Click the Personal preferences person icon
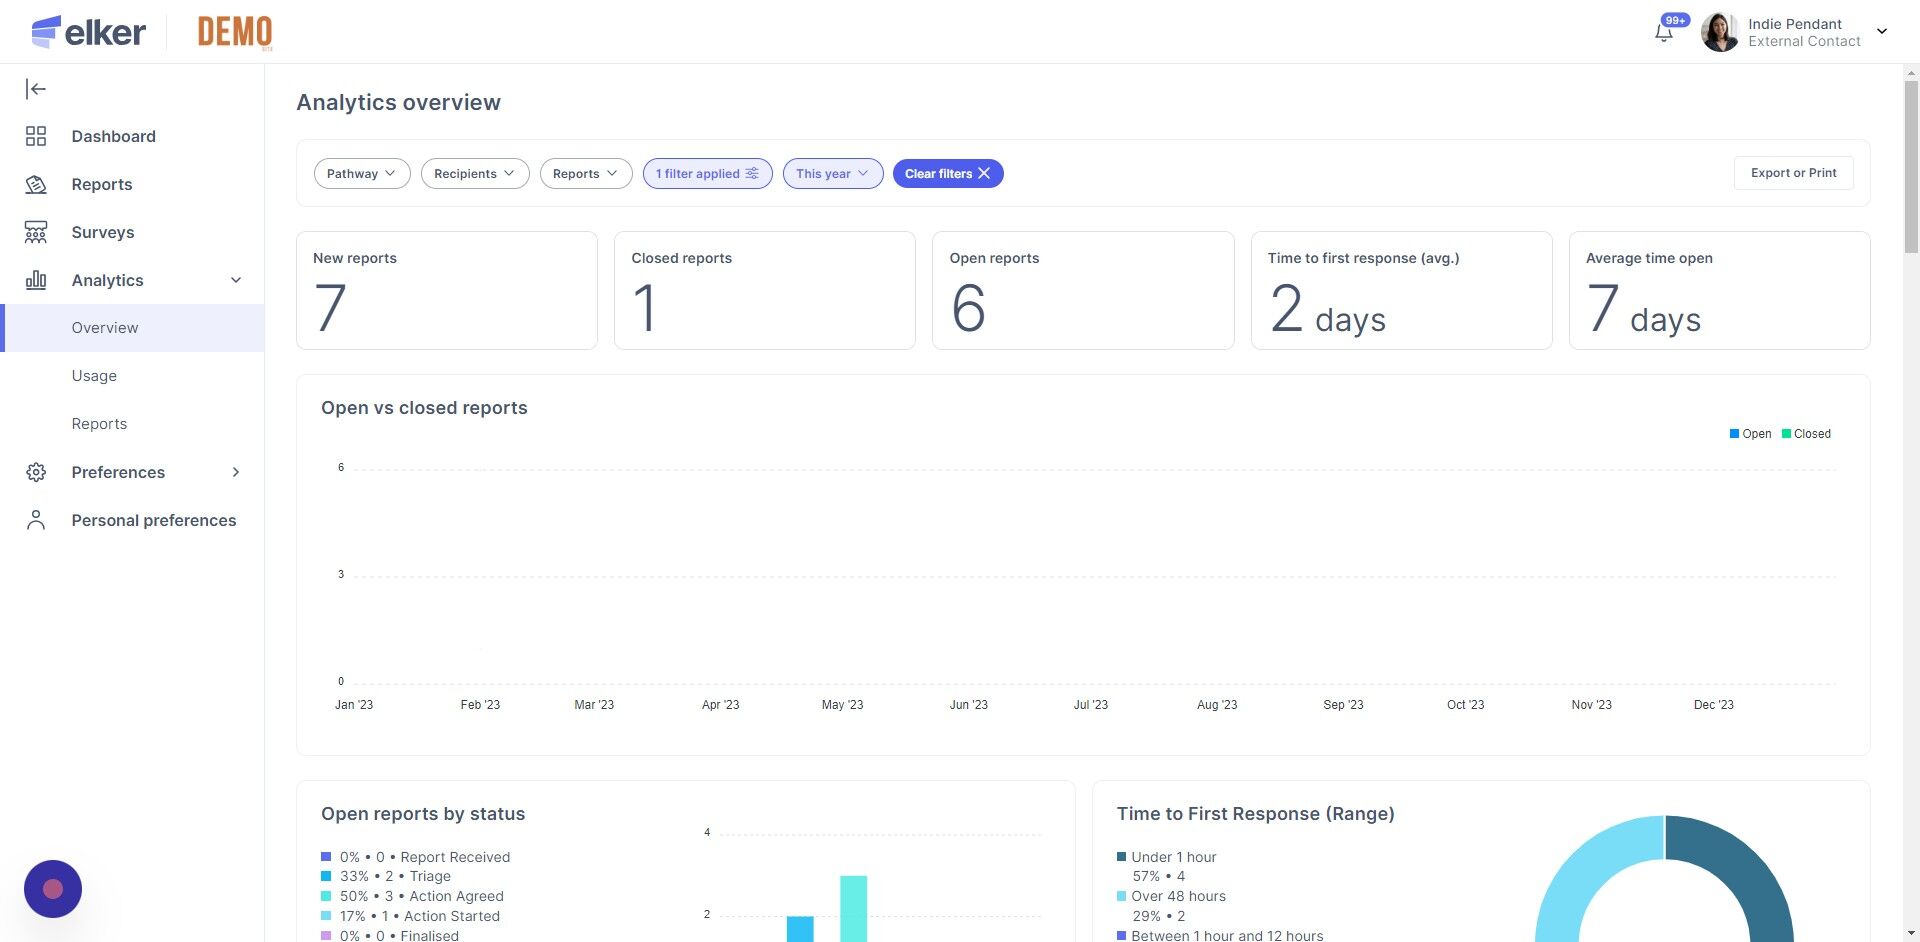This screenshot has width=1920, height=942. click(36, 520)
